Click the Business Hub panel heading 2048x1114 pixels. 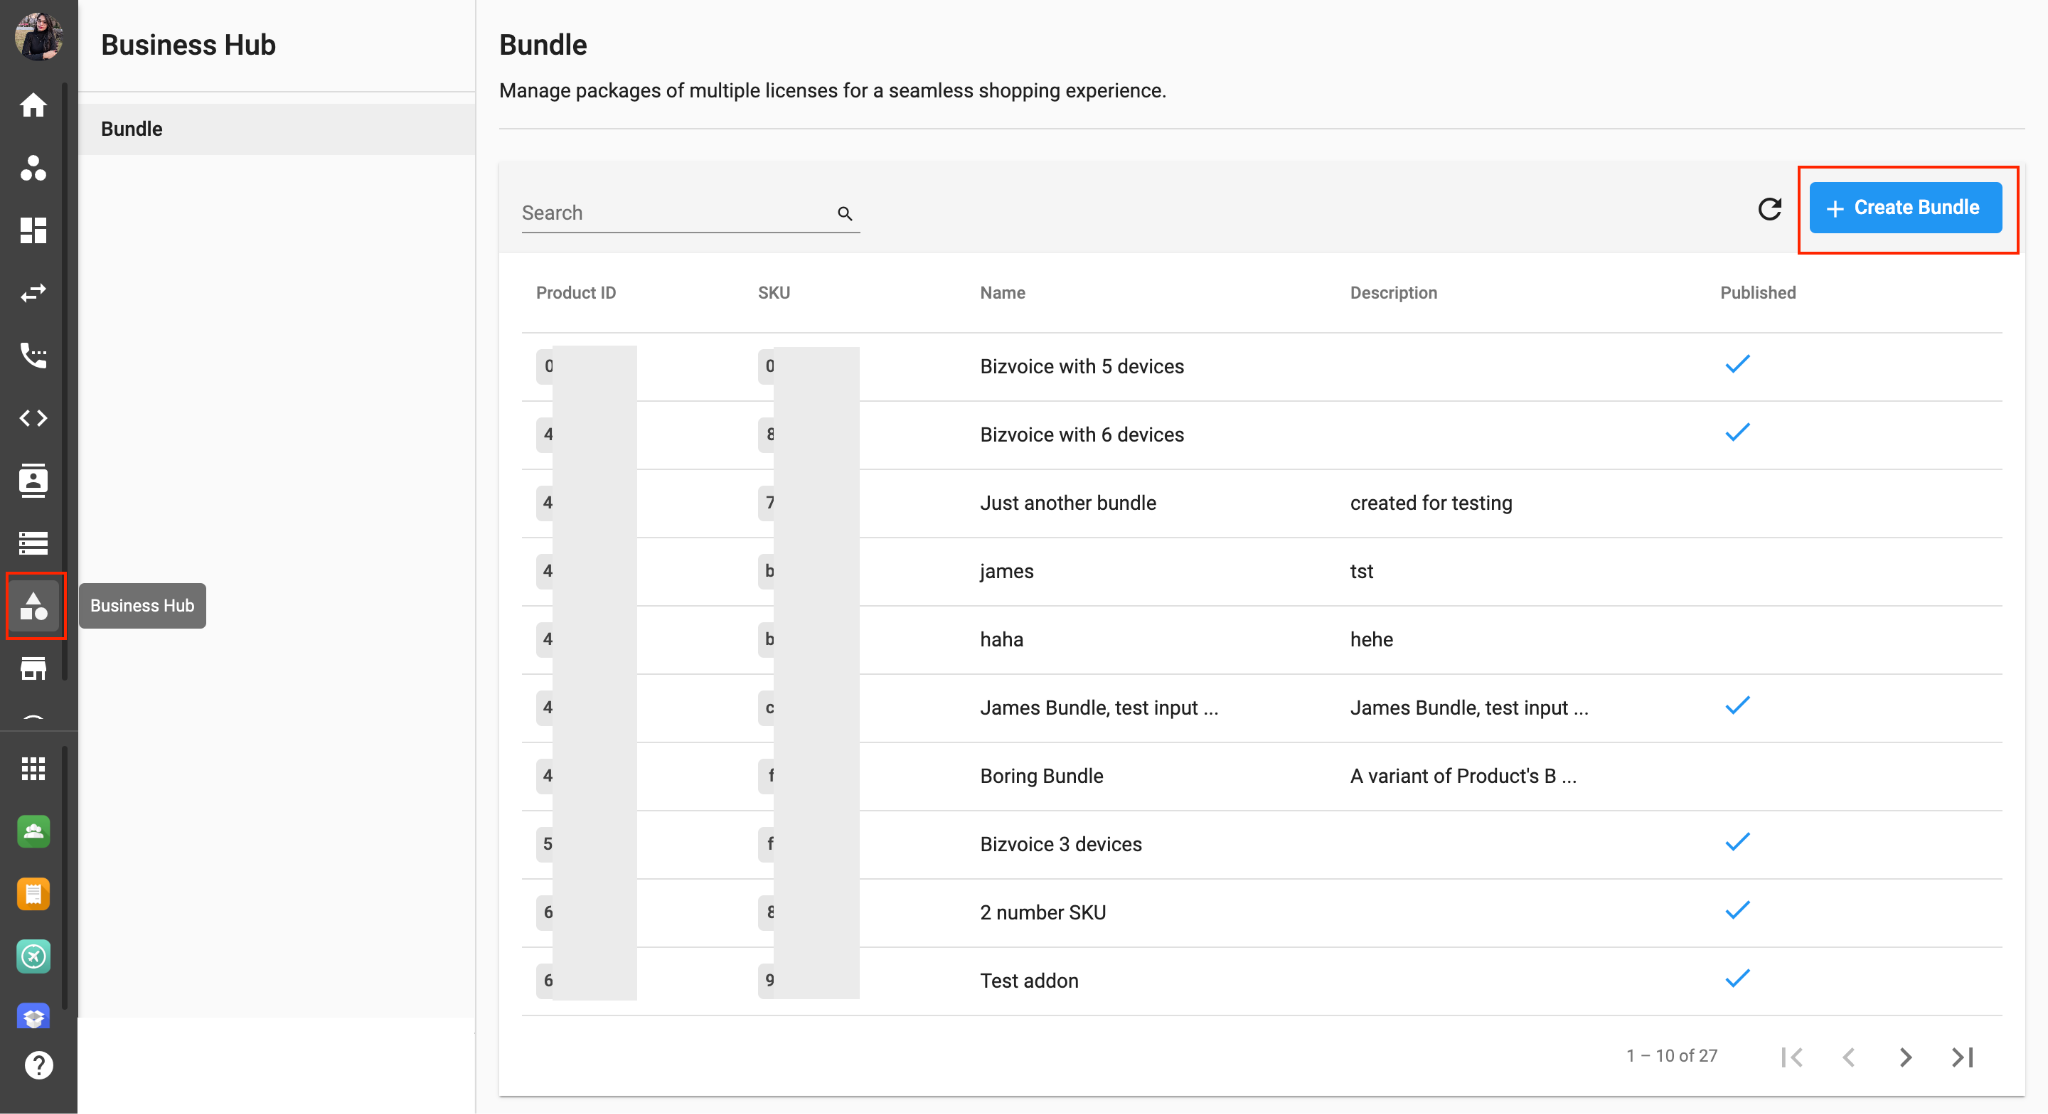(x=188, y=45)
